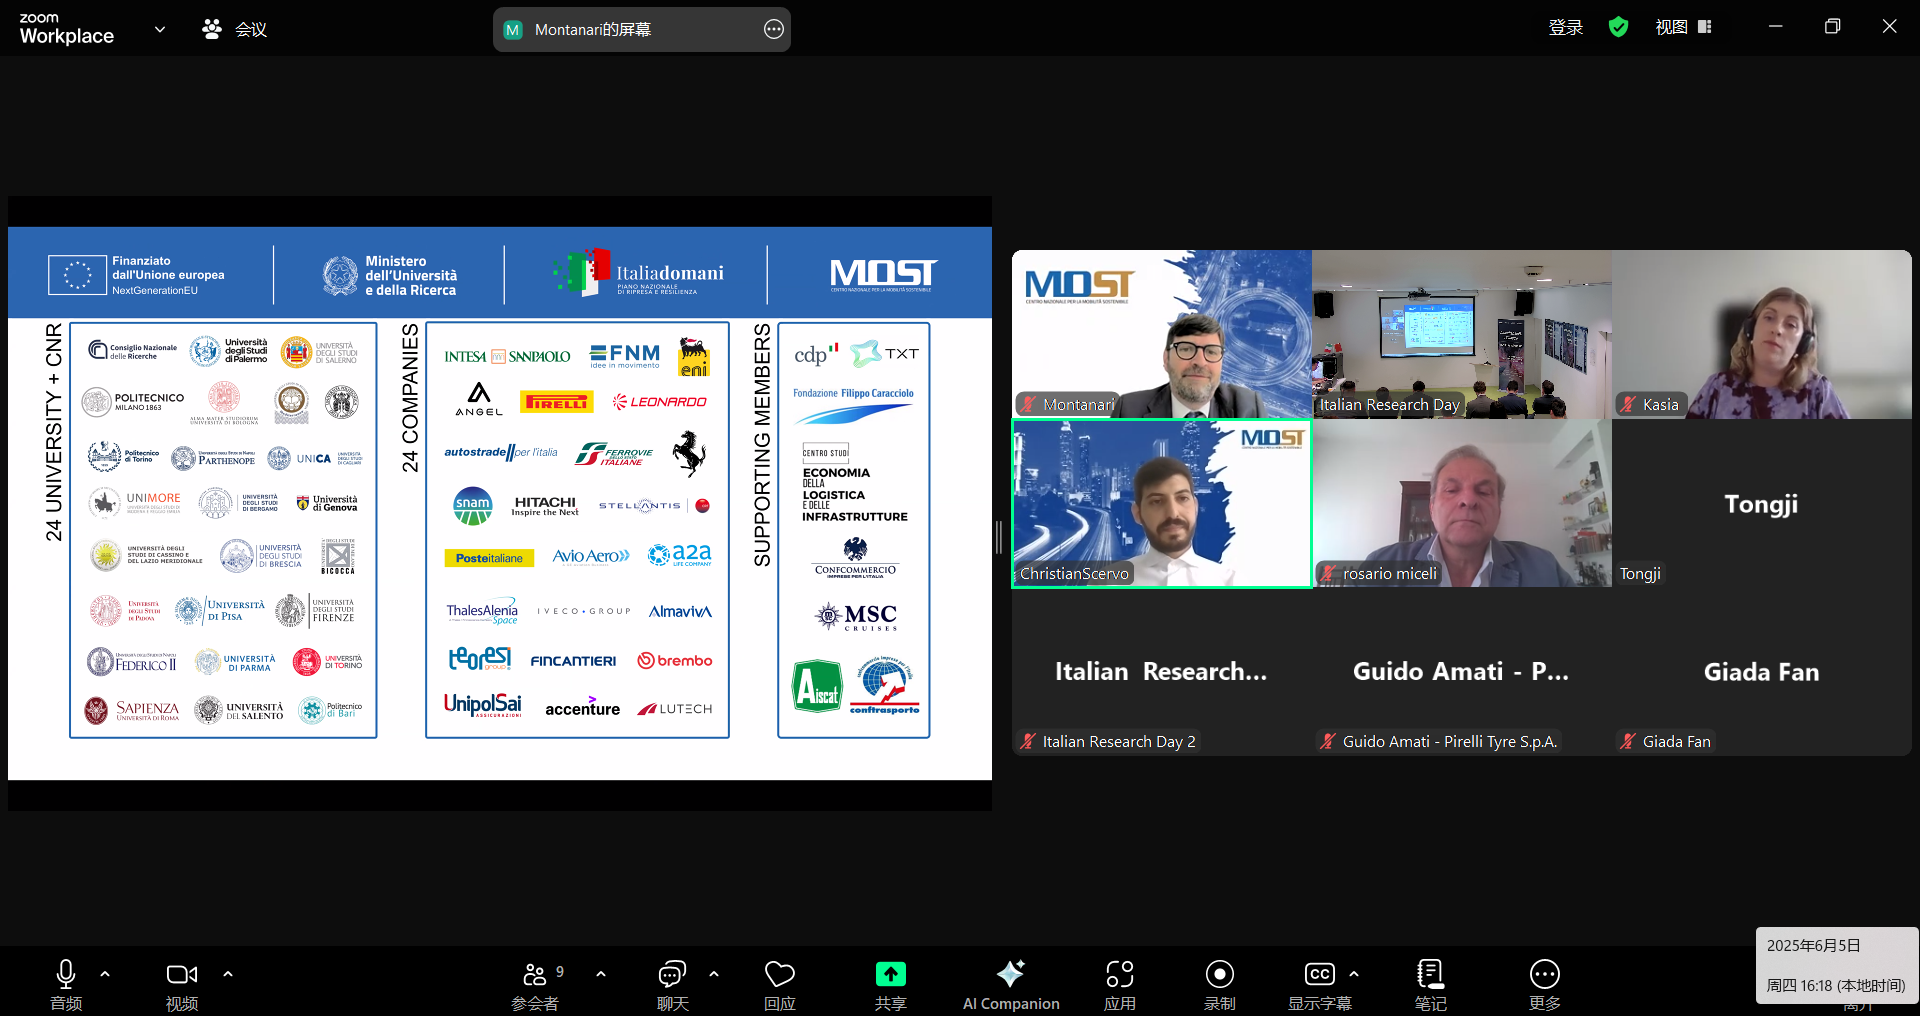Viewport: 1920px width, 1016px height.
Task: Expand participants options arrow
Action: pos(601,973)
